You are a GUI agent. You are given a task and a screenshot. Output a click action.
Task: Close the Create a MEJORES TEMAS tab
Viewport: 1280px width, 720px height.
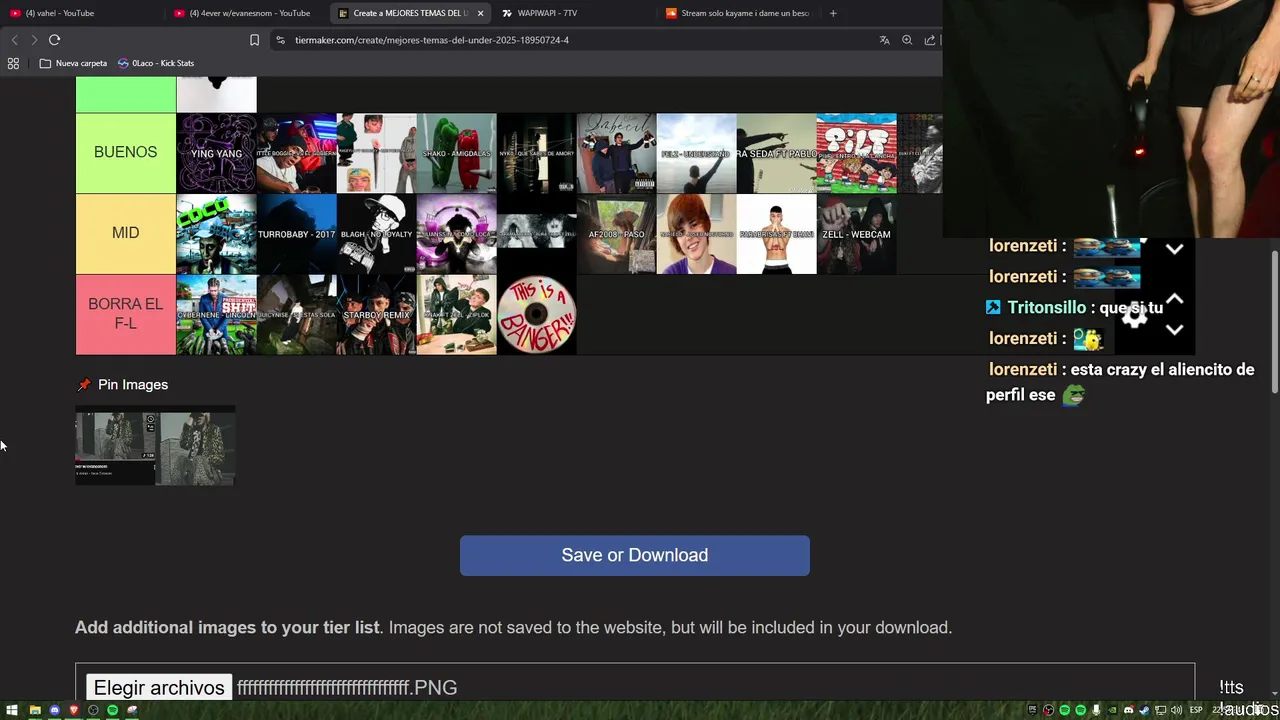pos(480,13)
